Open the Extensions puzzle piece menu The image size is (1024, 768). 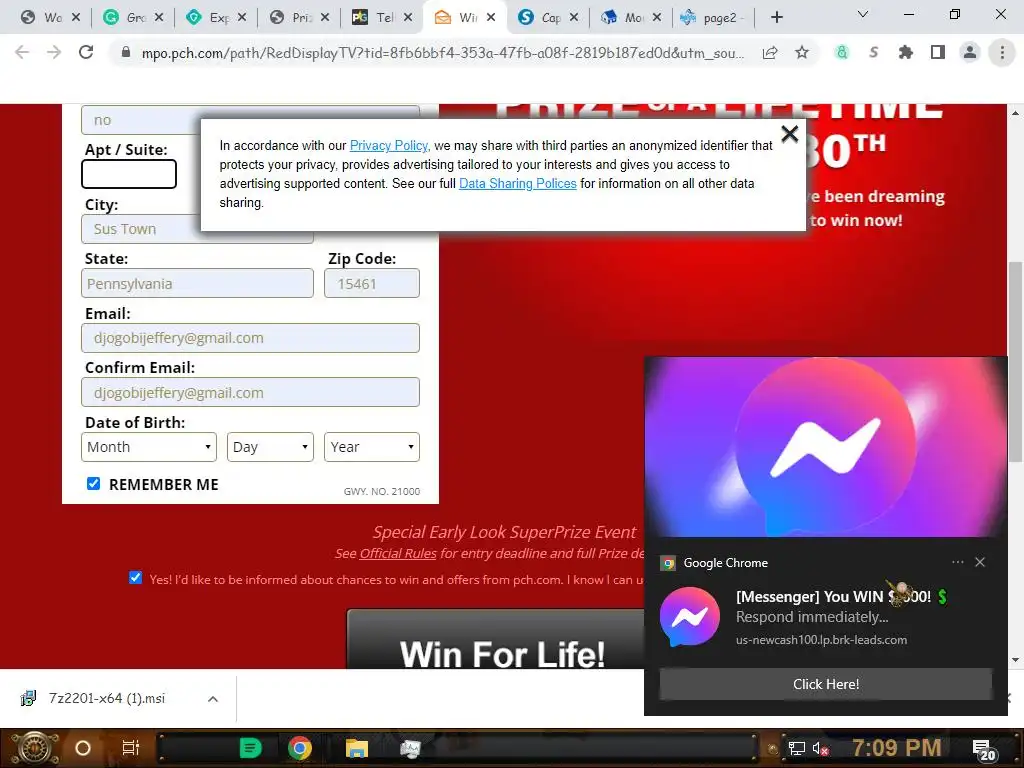[x=906, y=52]
